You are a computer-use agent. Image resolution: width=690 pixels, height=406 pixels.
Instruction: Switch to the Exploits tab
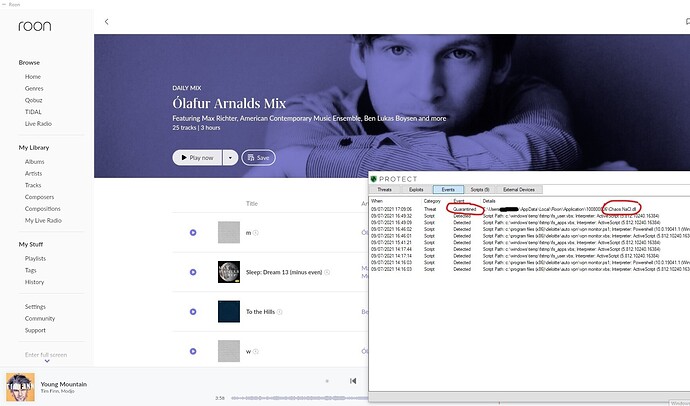[x=416, y=190]
